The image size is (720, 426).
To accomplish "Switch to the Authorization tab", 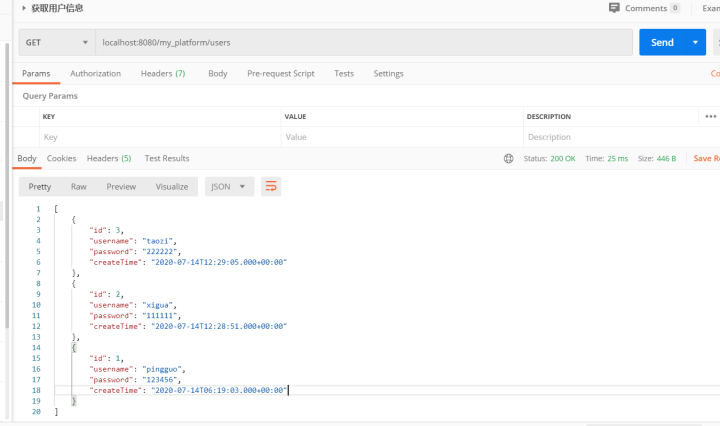I will point(96,73).
